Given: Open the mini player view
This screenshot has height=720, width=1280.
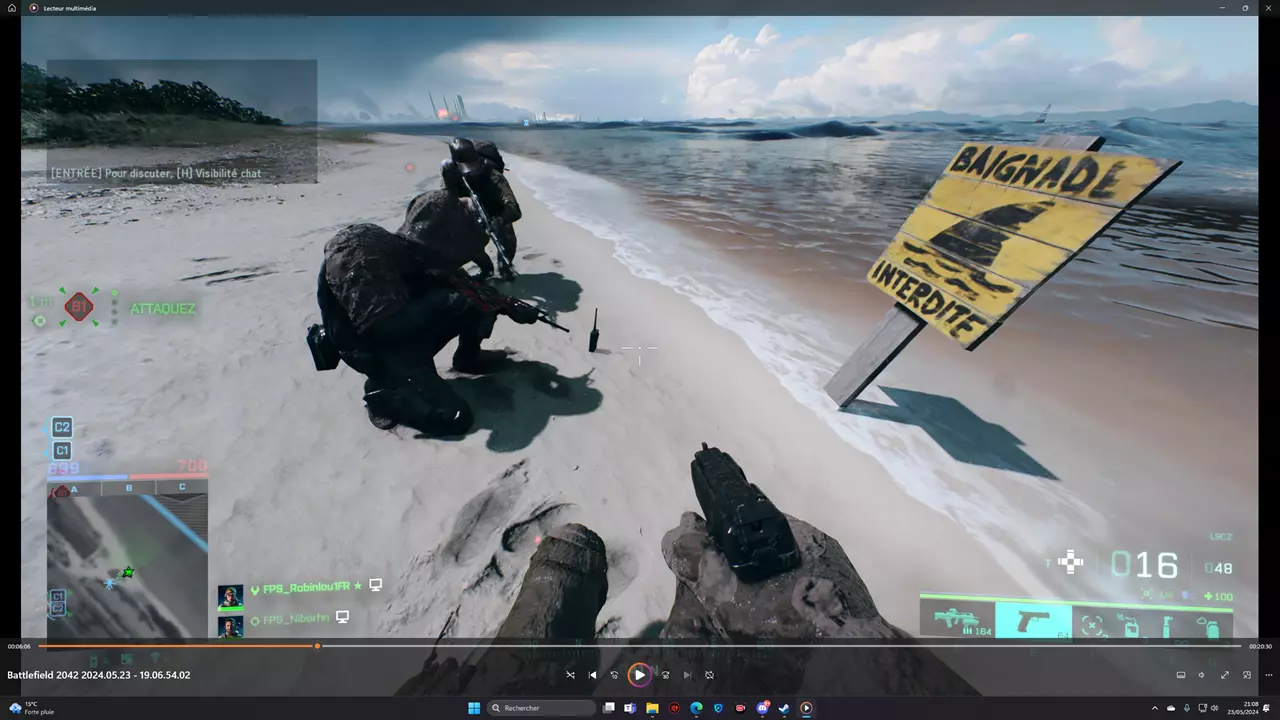Looking at the screenshot, I should pos(1246,675).
